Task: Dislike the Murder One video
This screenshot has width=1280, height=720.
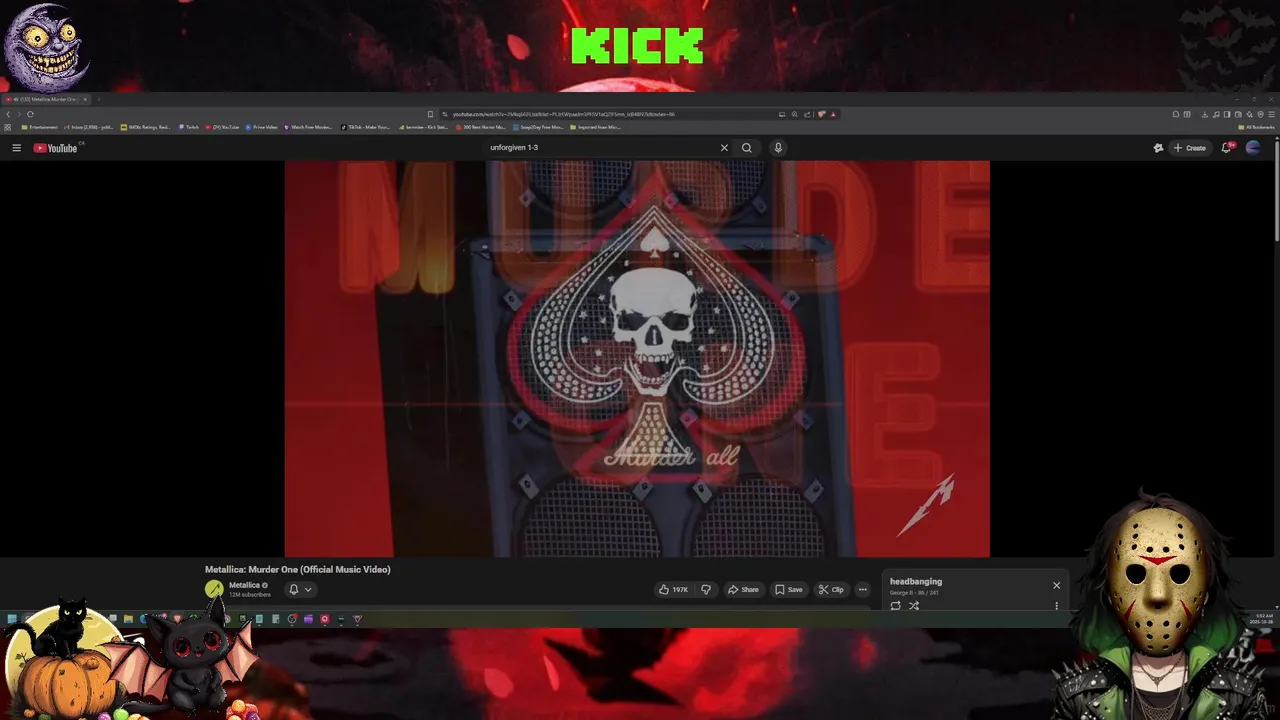Action: pyautogui.click(x=706, y=590)
